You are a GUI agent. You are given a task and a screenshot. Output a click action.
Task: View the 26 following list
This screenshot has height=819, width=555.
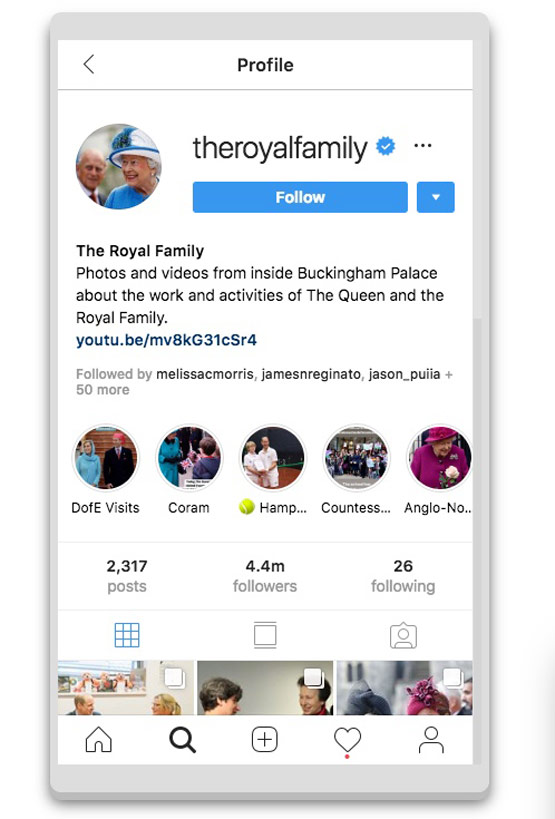click(403, 576)
